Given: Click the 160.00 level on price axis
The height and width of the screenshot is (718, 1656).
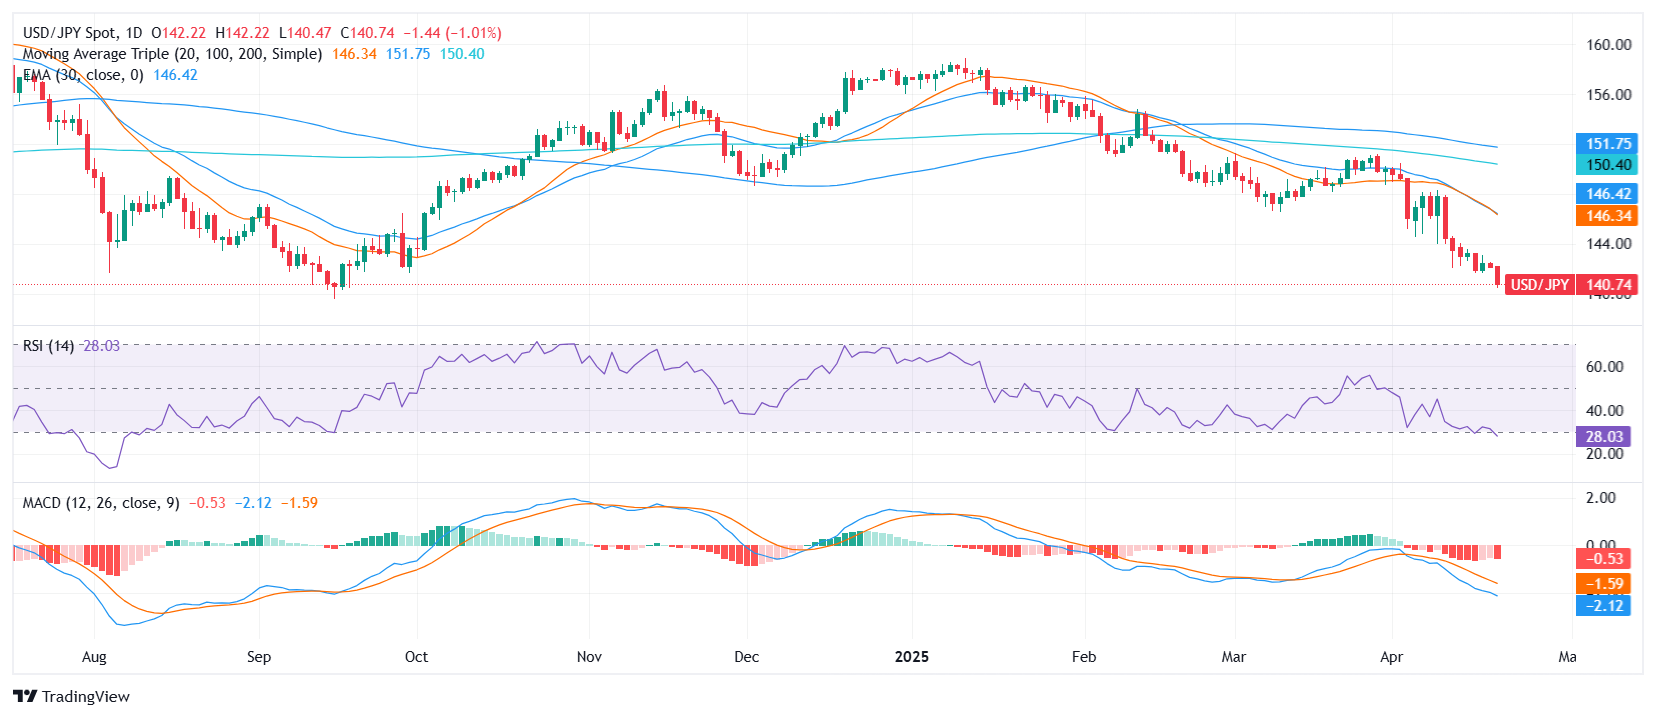Looking at the screenshot, I should [x=1608, y=45].
